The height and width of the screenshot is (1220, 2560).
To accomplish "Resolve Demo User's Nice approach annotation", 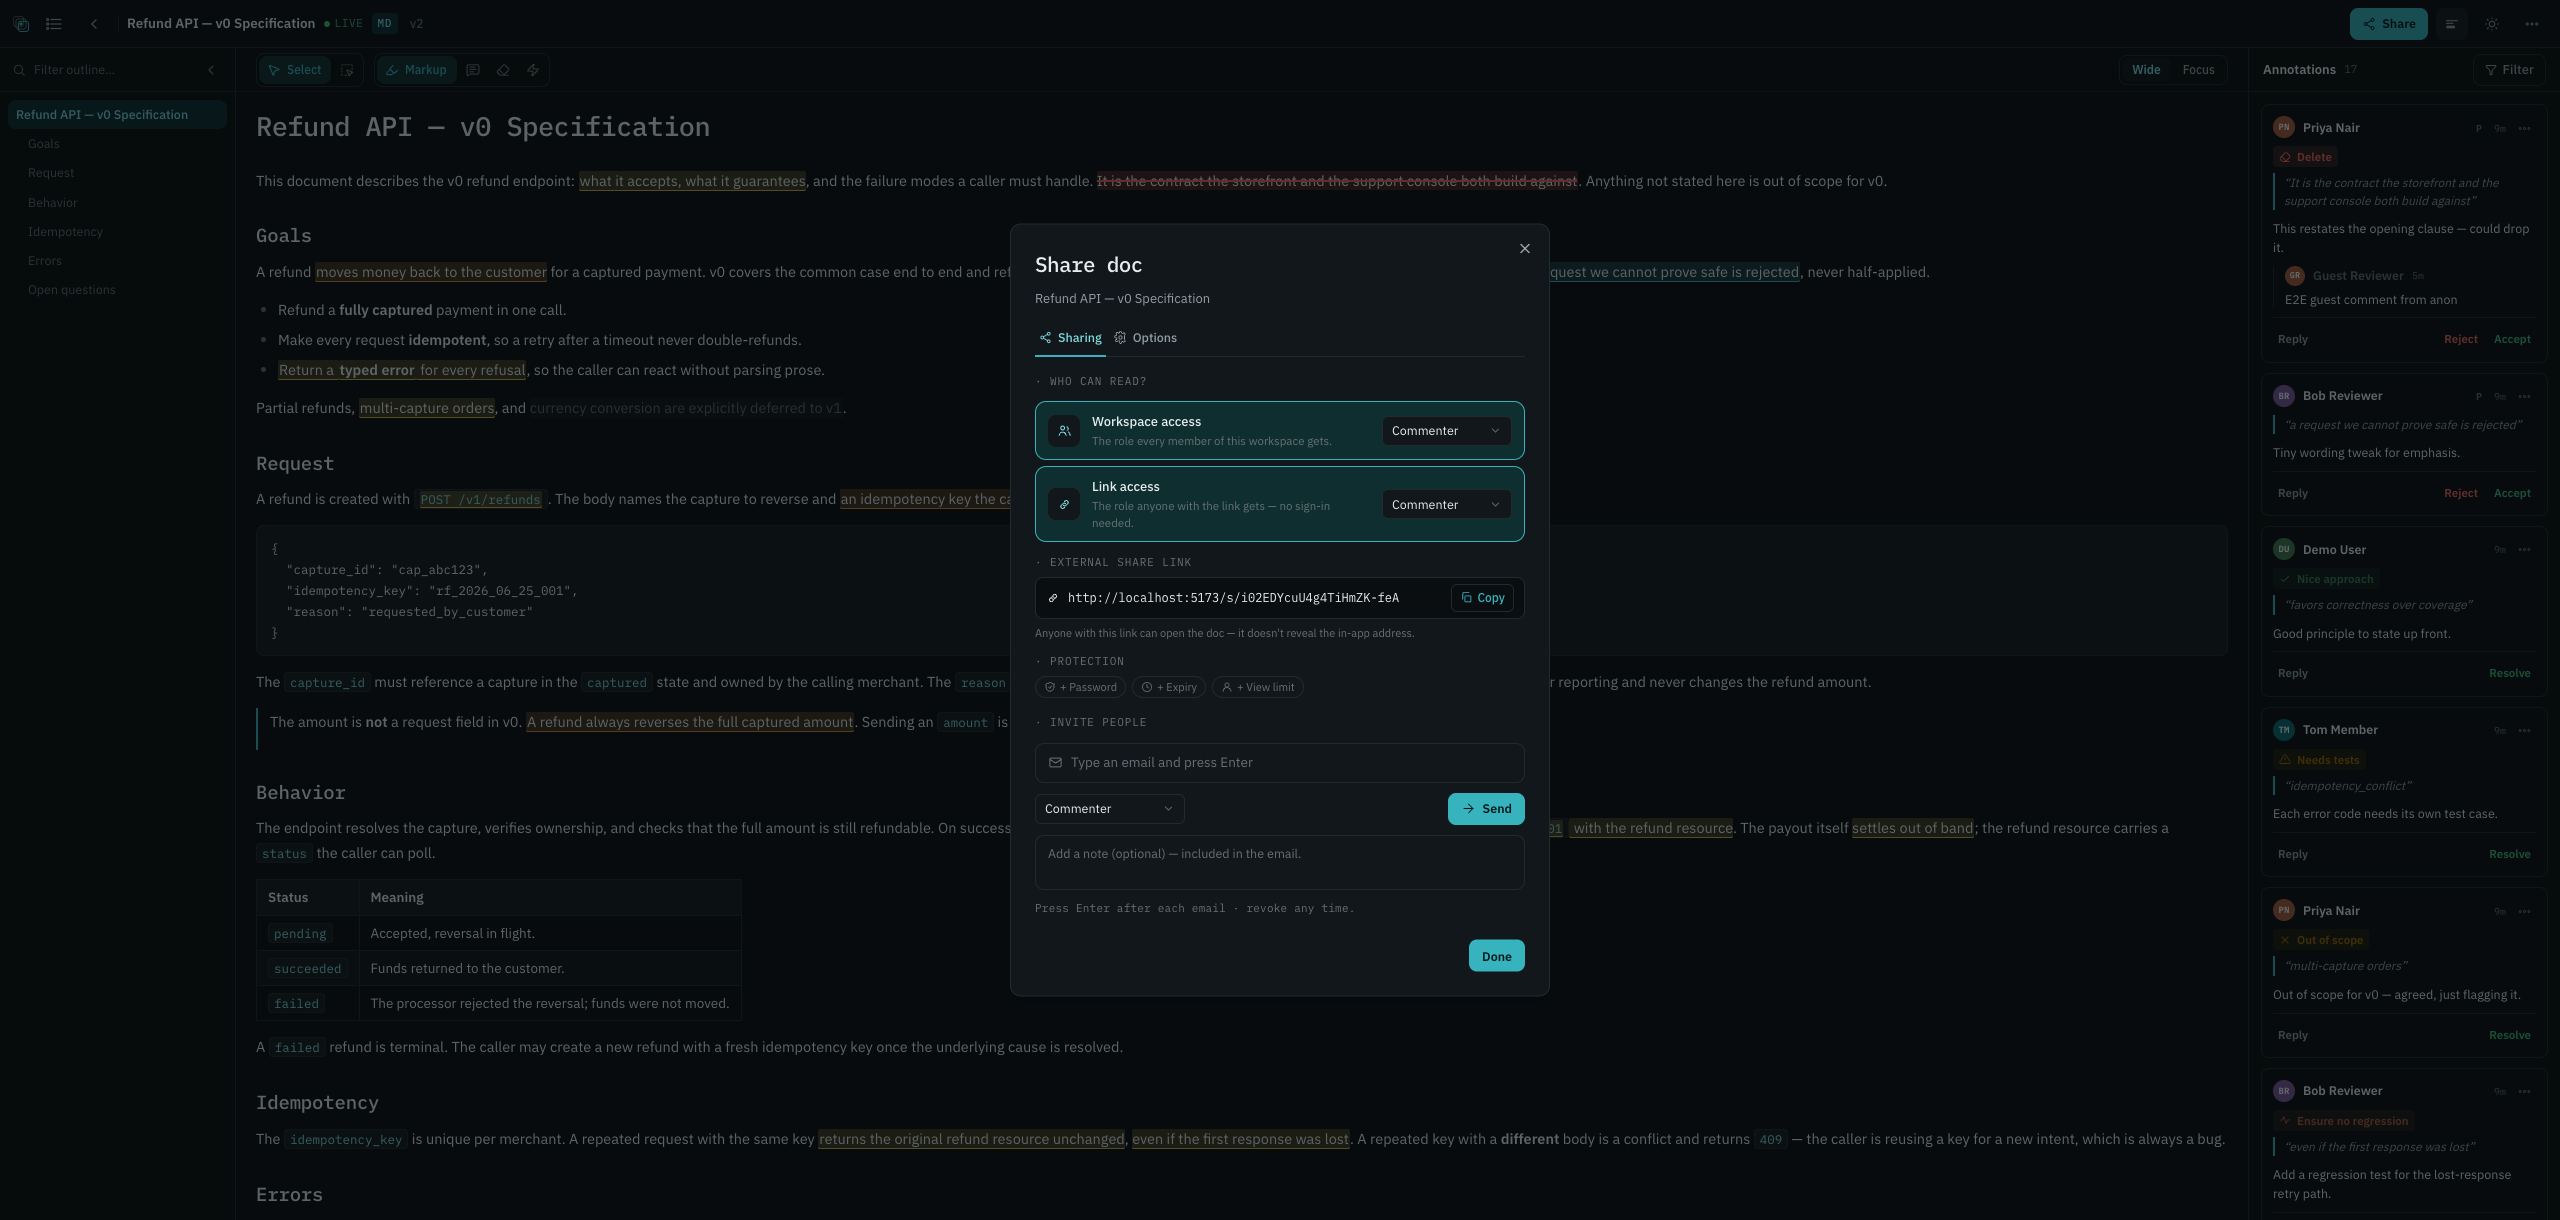I will (x=2509, y=673).
